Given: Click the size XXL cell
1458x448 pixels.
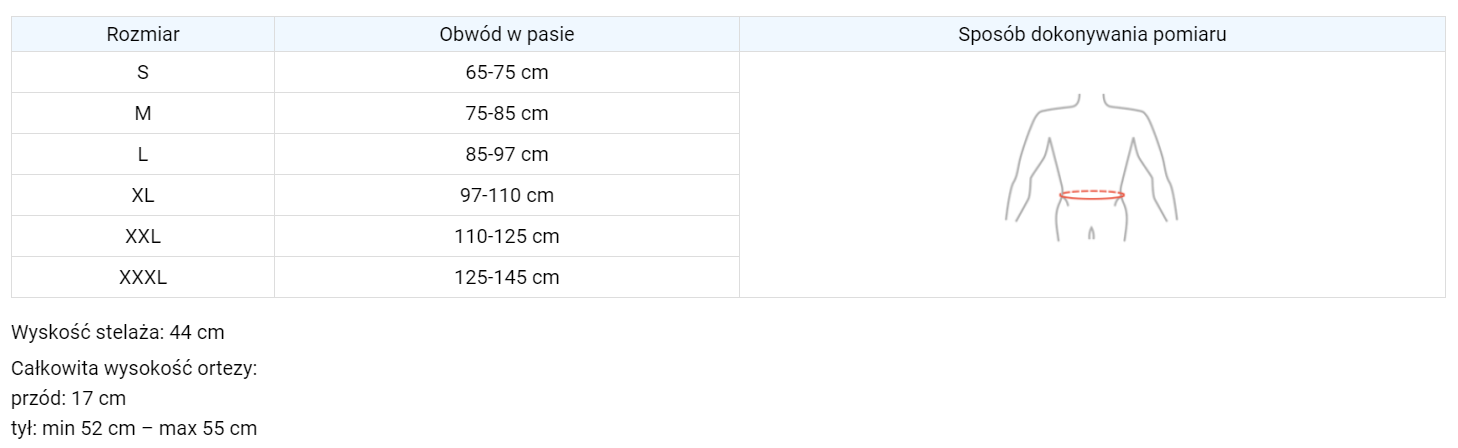Looking at the screenshot, I should [143, 237].
